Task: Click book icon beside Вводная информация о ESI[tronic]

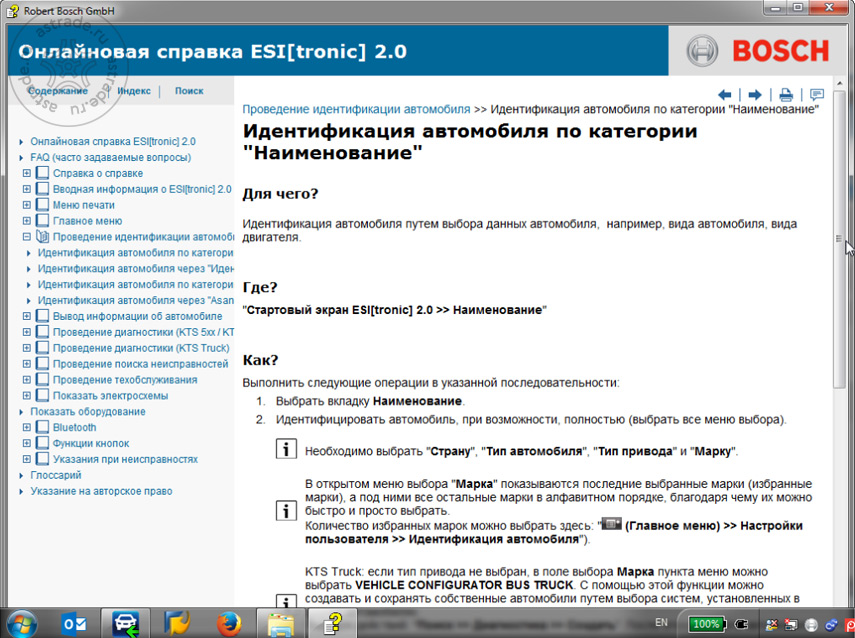Action: [42, 189]
